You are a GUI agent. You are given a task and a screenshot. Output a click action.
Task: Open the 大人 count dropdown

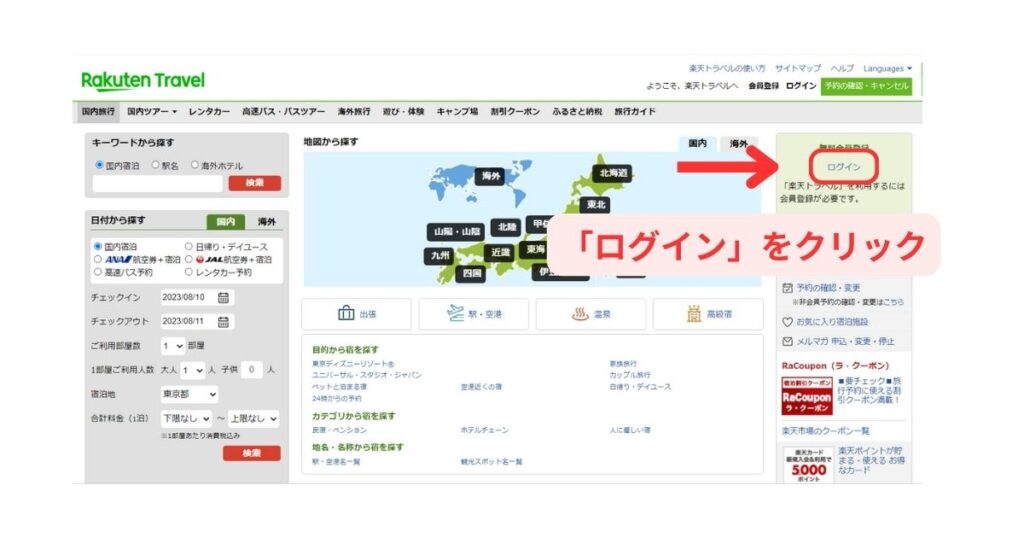coord(193,370)
